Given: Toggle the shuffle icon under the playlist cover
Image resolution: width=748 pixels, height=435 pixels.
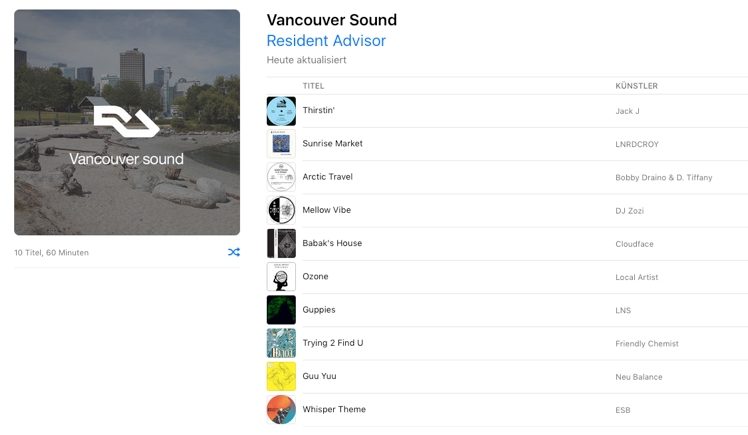Looking at the screenshot, I should 233,252.
